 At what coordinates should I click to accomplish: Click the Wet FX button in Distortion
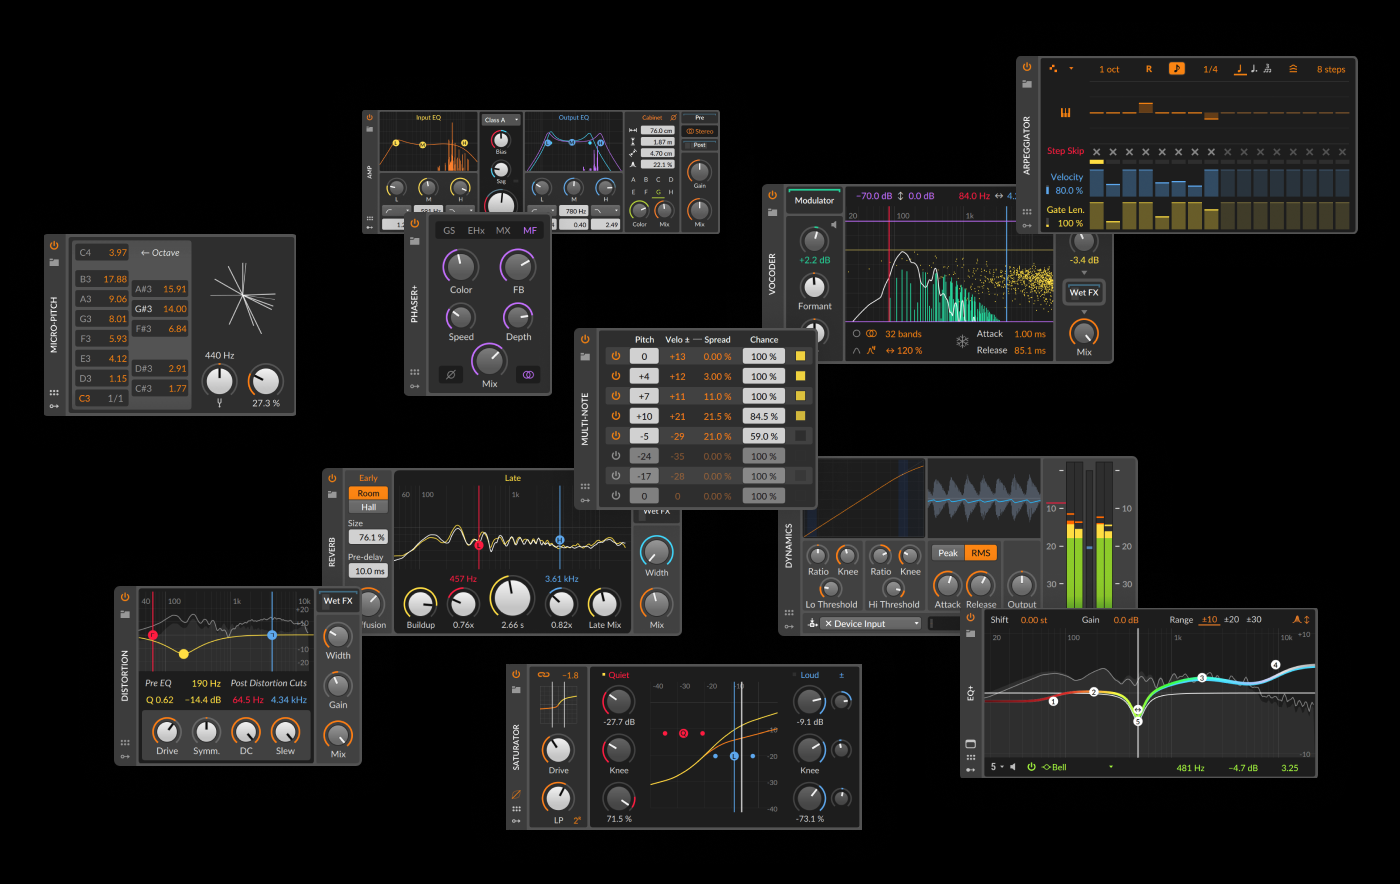[x=338, y=601]
